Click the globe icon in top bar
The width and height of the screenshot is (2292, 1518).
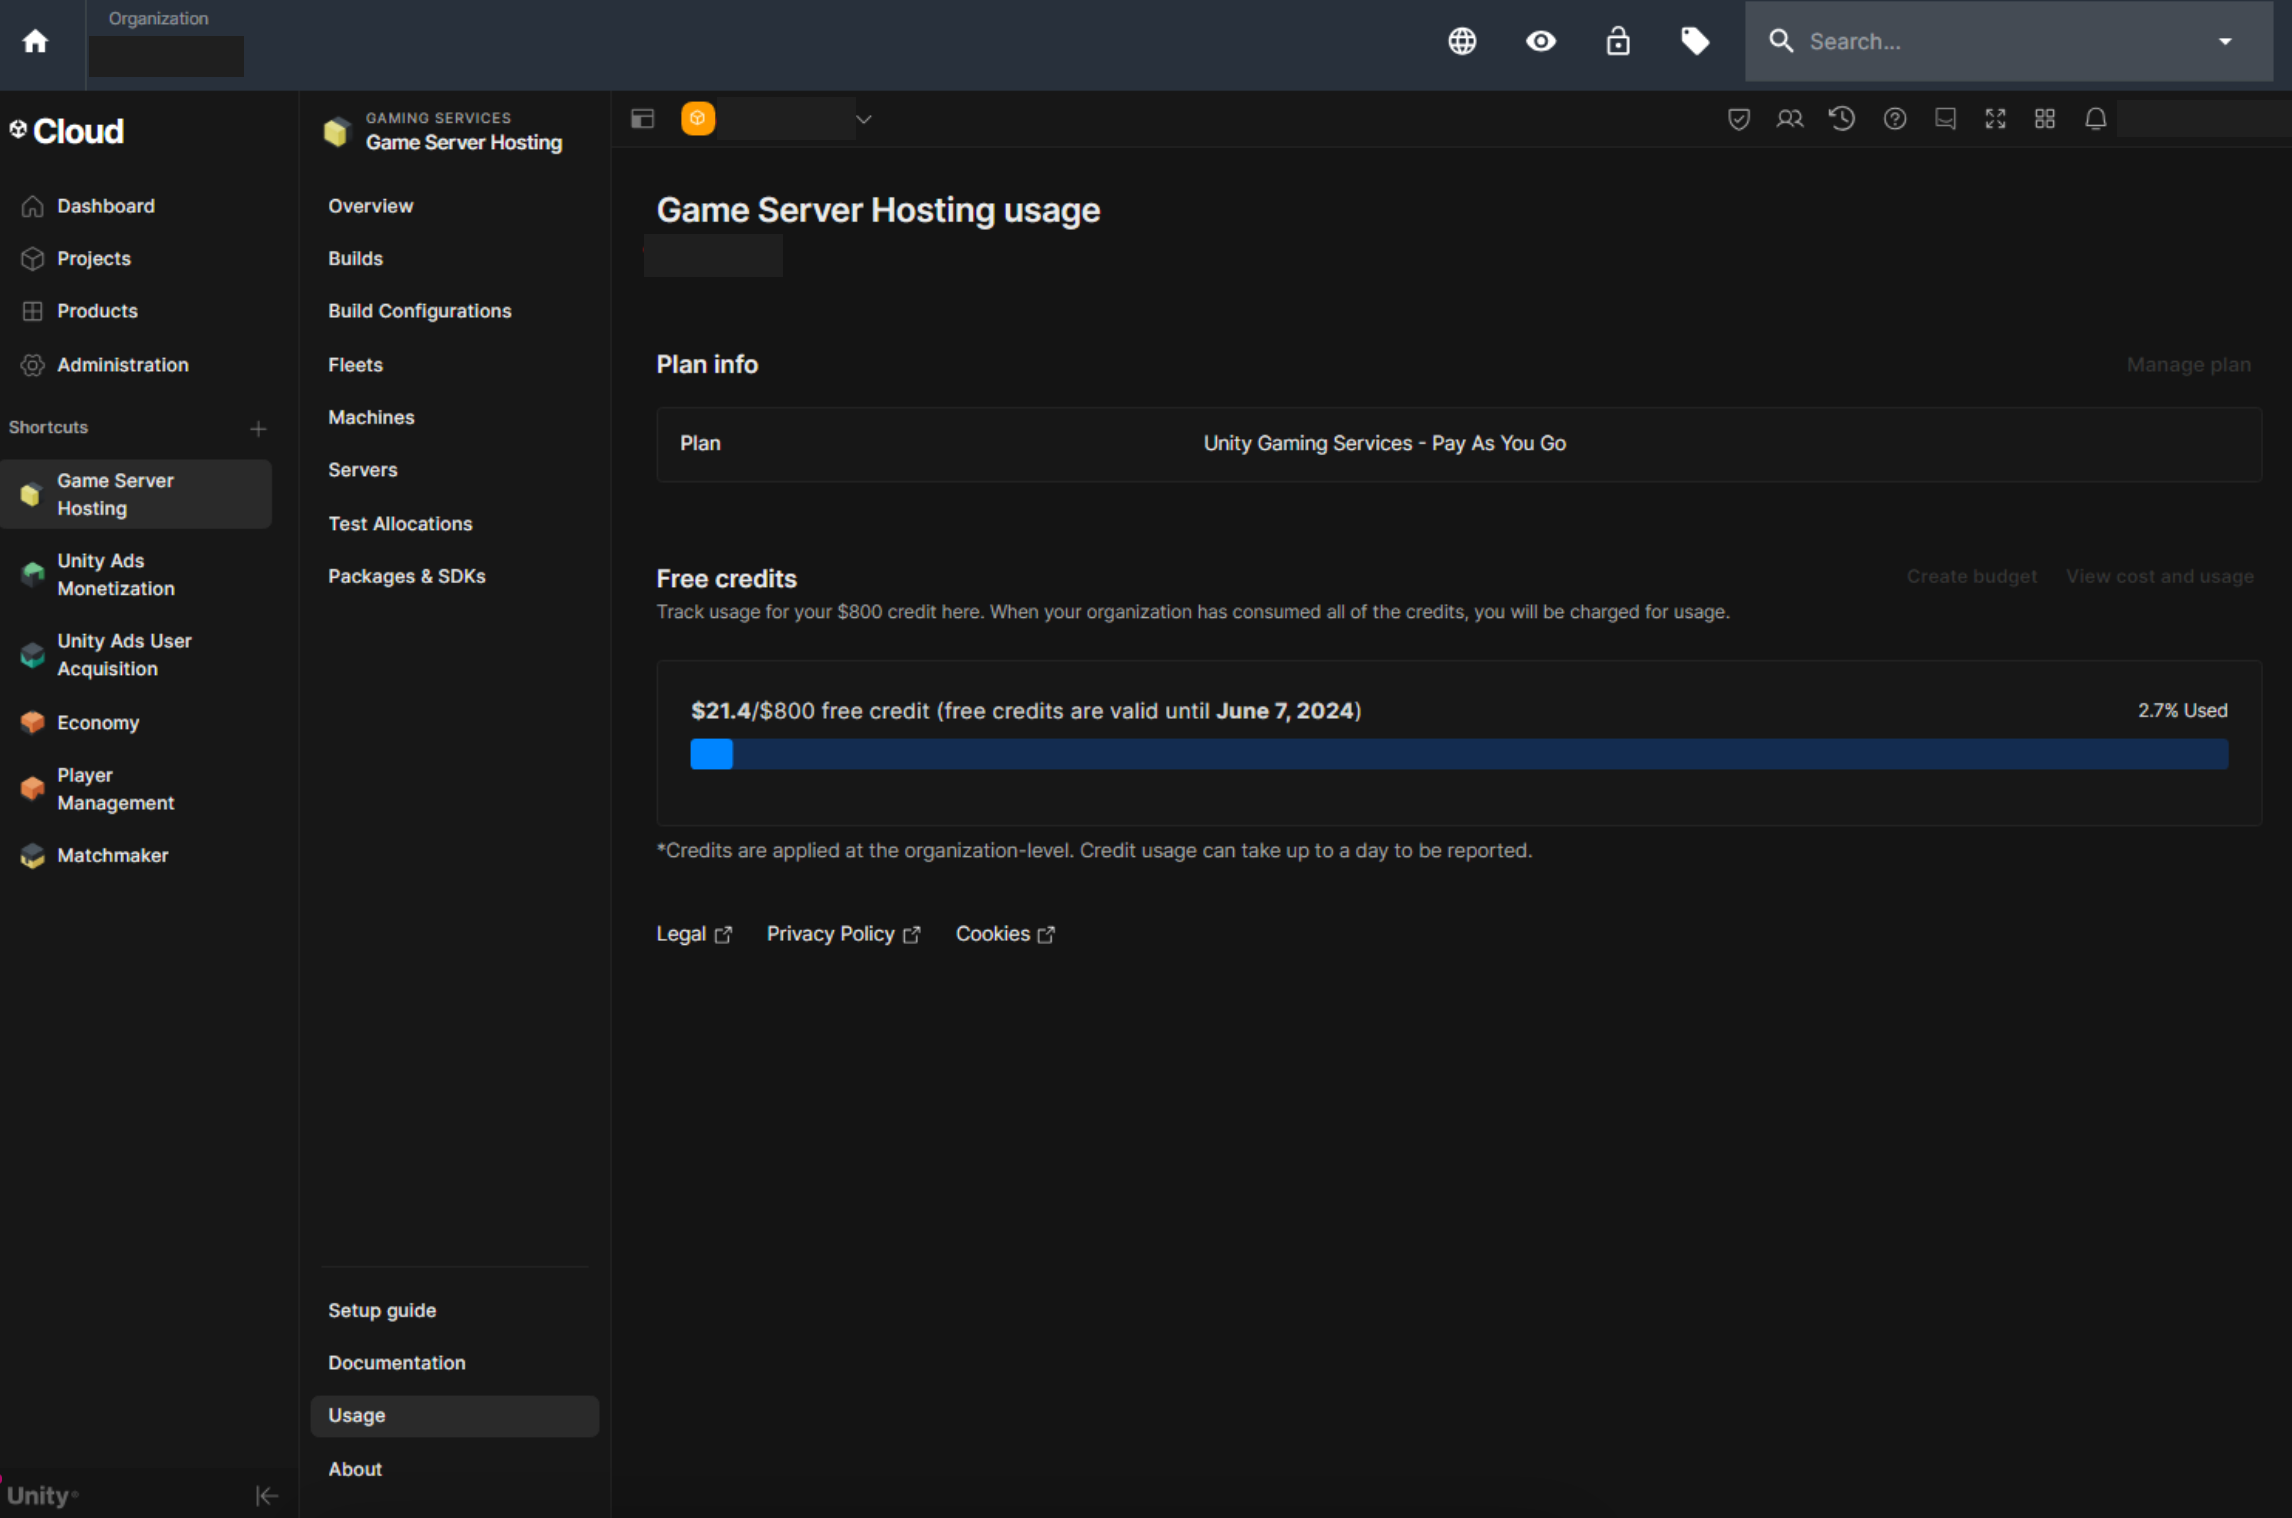[x=1462, y=41]
